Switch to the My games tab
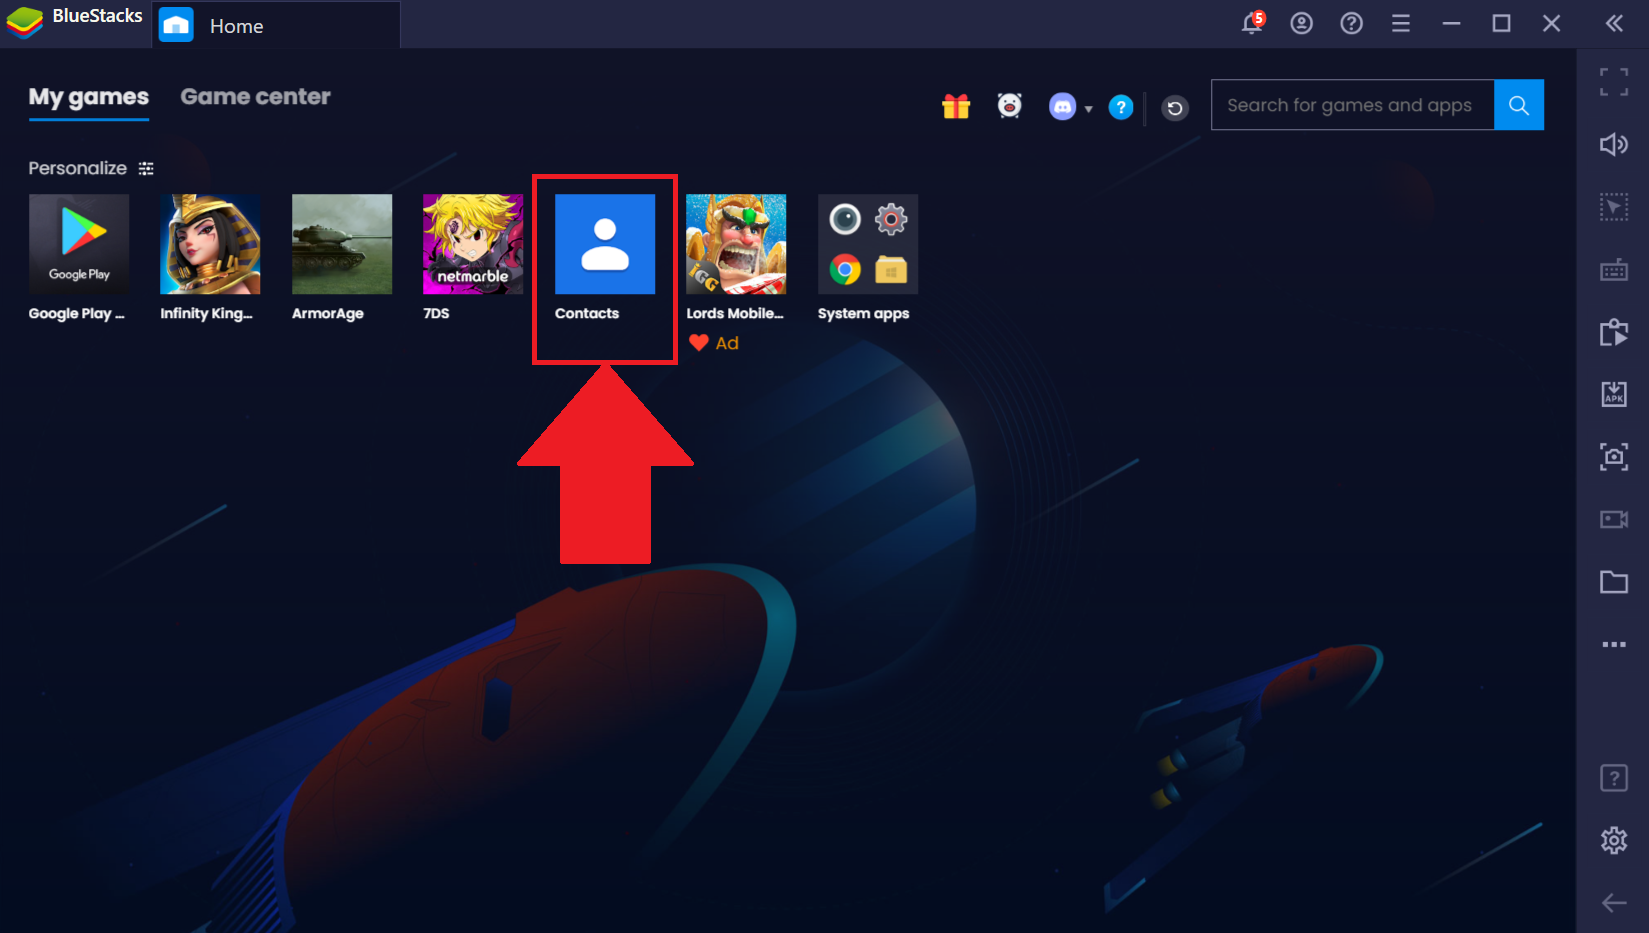 (88, 97)
